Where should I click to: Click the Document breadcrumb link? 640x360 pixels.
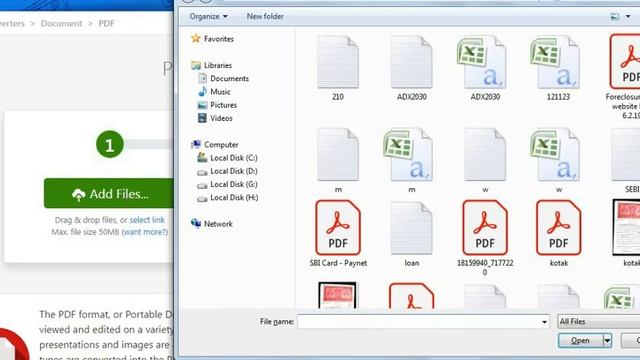coord(62,24)
